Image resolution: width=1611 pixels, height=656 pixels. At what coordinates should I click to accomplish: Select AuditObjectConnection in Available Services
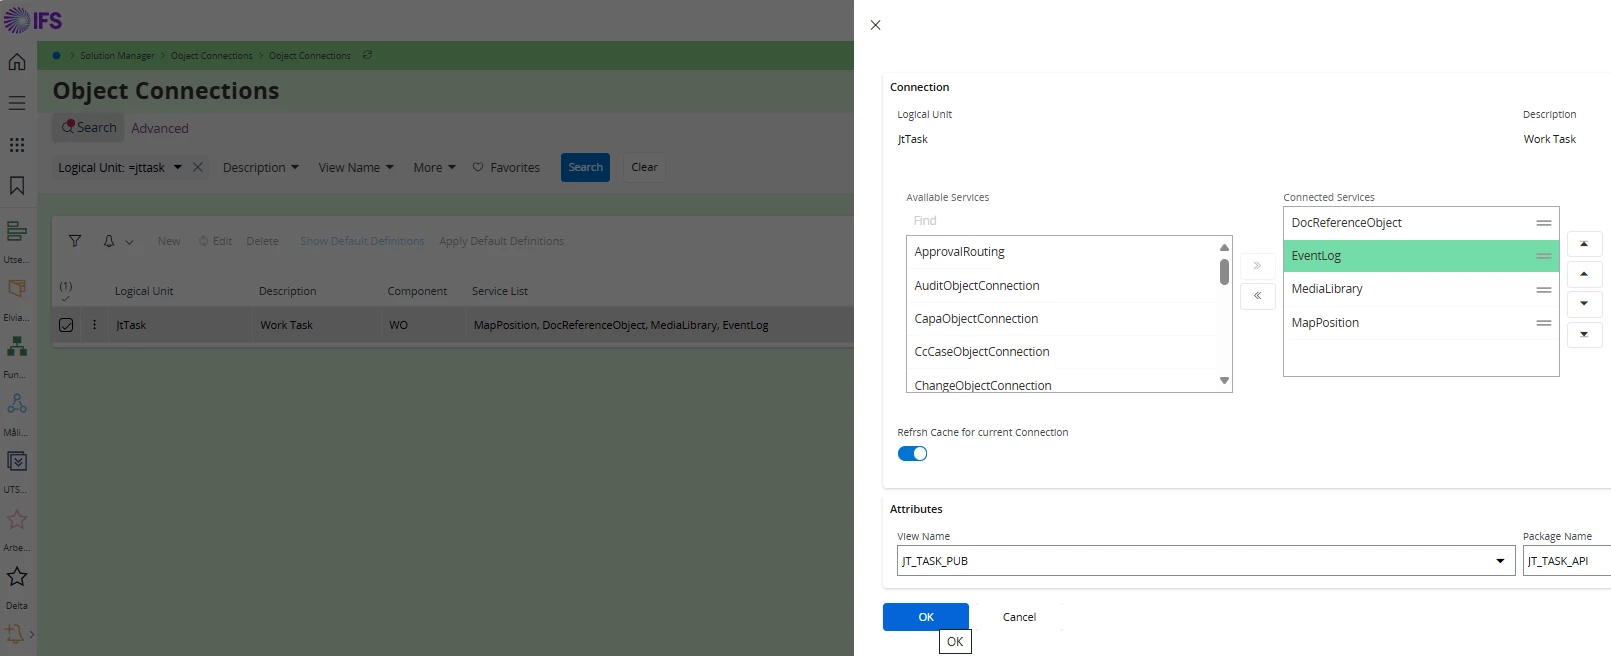coord(1062,286)
